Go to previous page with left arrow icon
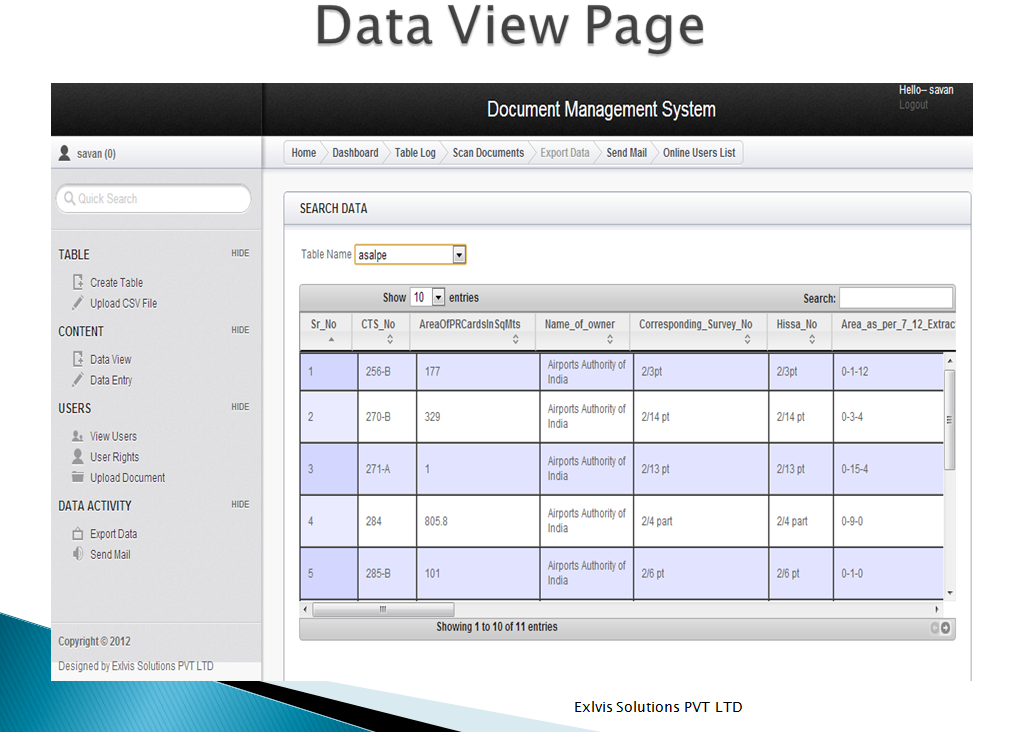This screenshot has width=1024, height=732. (935, 628)
